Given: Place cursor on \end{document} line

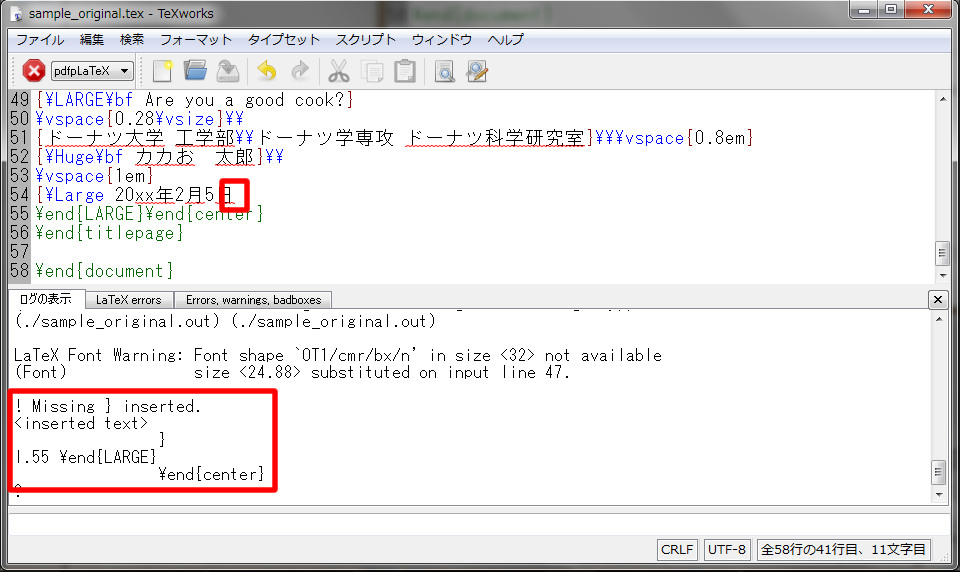Looking at the screenshot, I should (104, 271).
